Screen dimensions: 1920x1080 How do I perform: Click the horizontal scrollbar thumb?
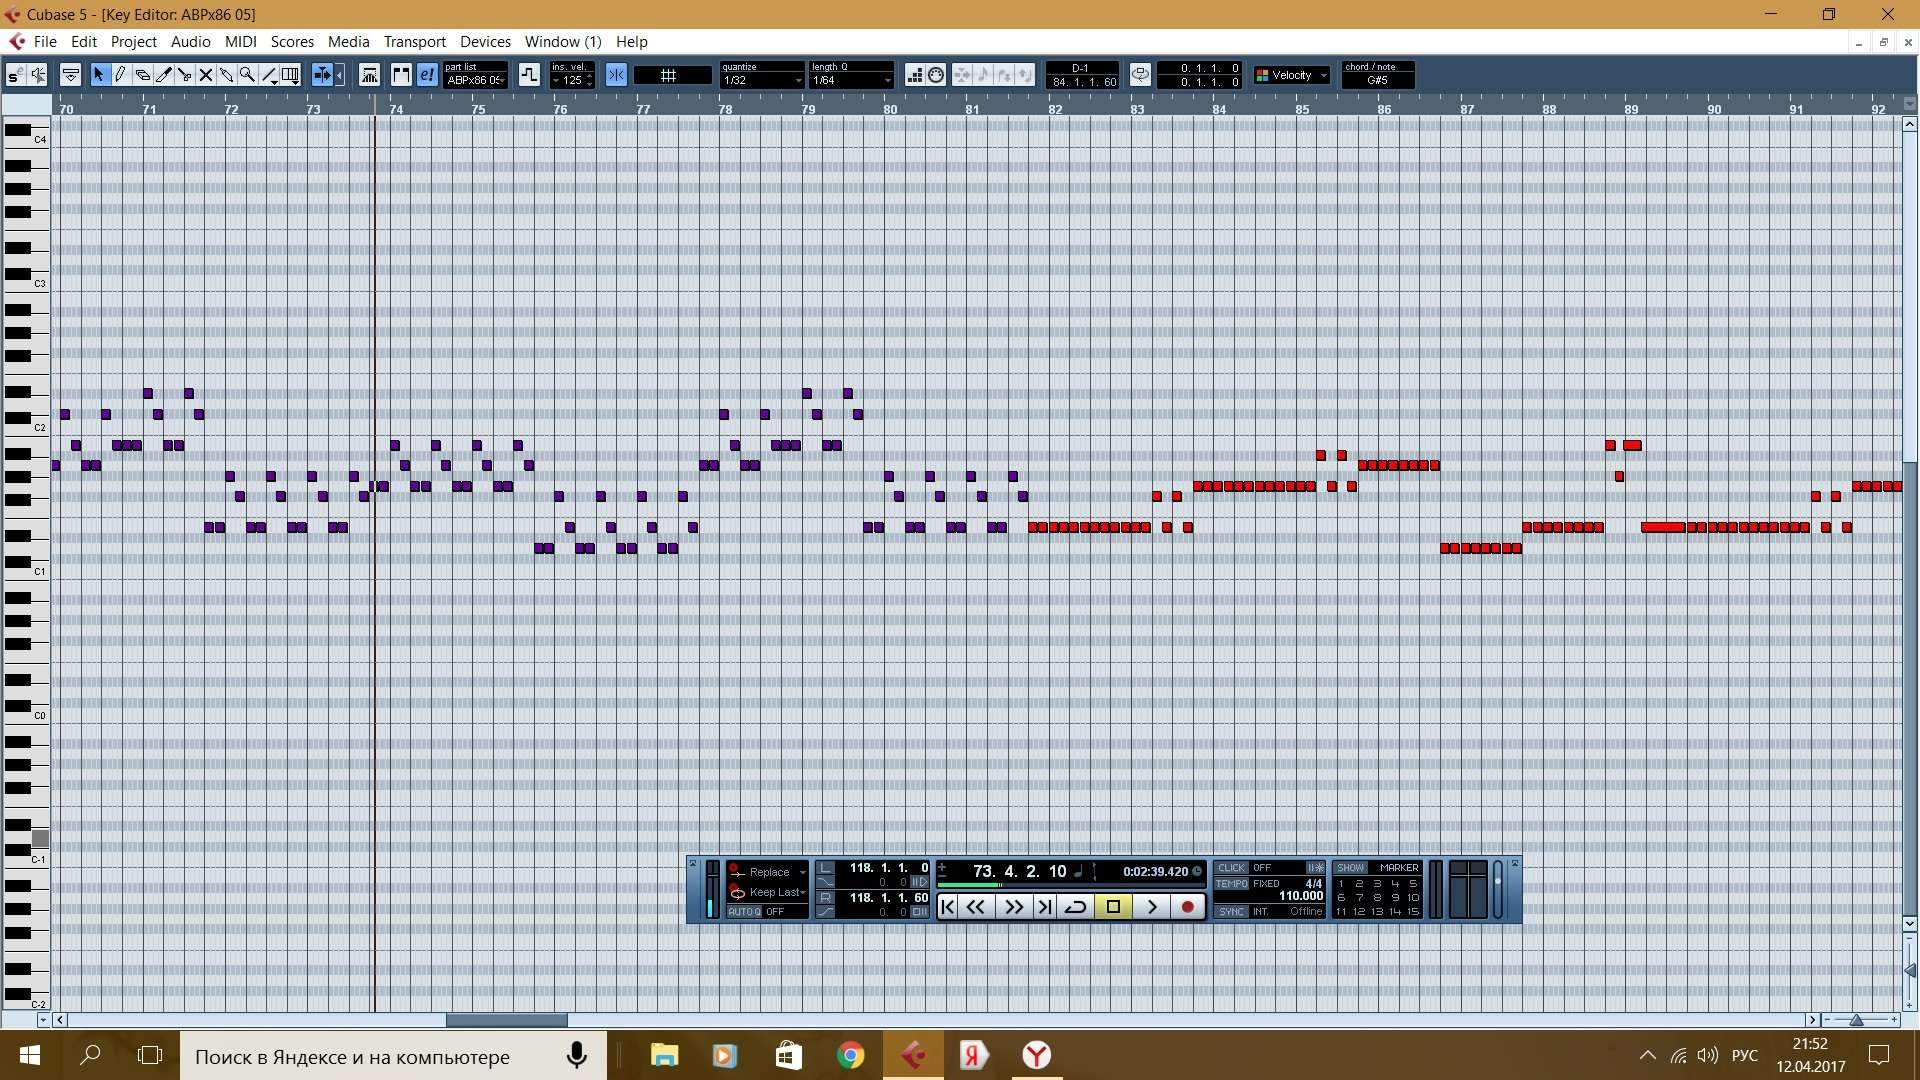pyautogui.click(x=506, y=1020)
